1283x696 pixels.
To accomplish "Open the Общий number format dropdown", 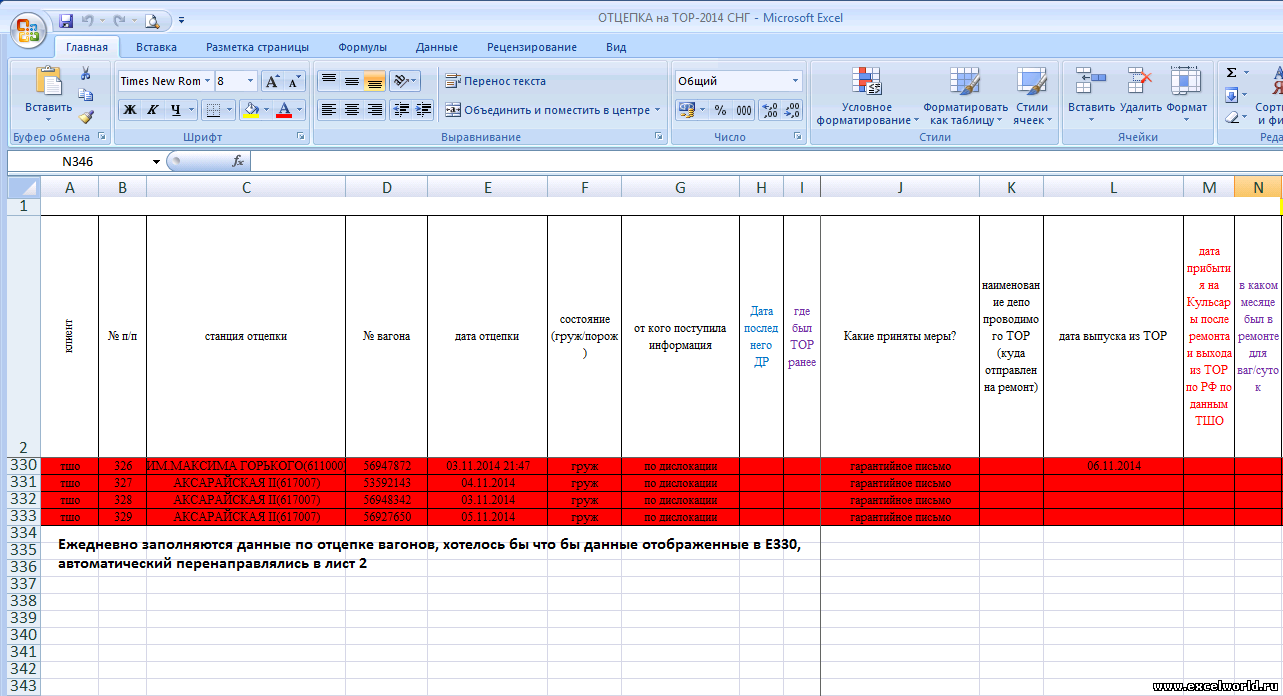I will pyautogui.click(x=796, y=81).
